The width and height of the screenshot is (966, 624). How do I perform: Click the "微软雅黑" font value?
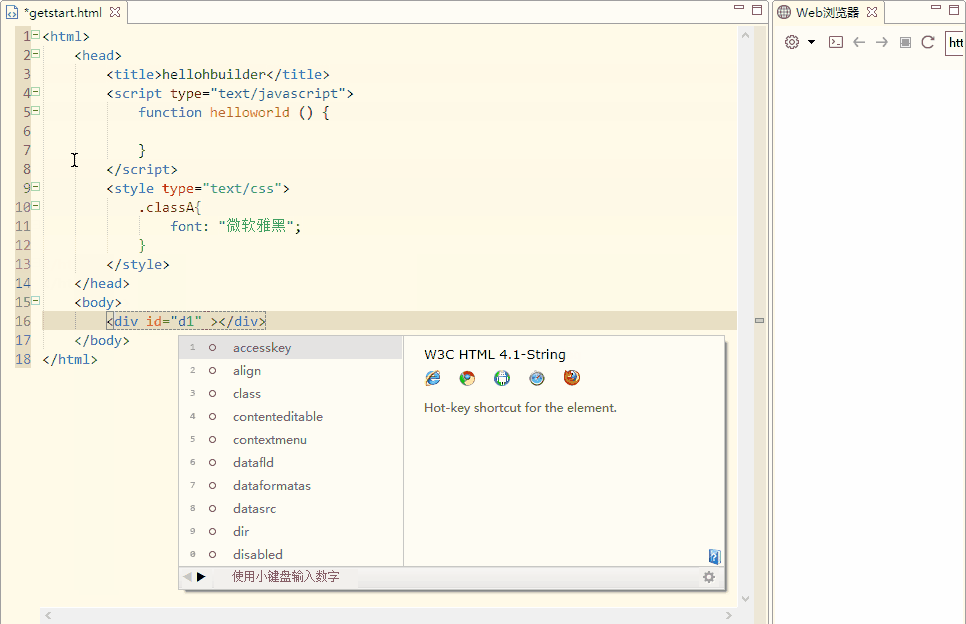point(256,226)
